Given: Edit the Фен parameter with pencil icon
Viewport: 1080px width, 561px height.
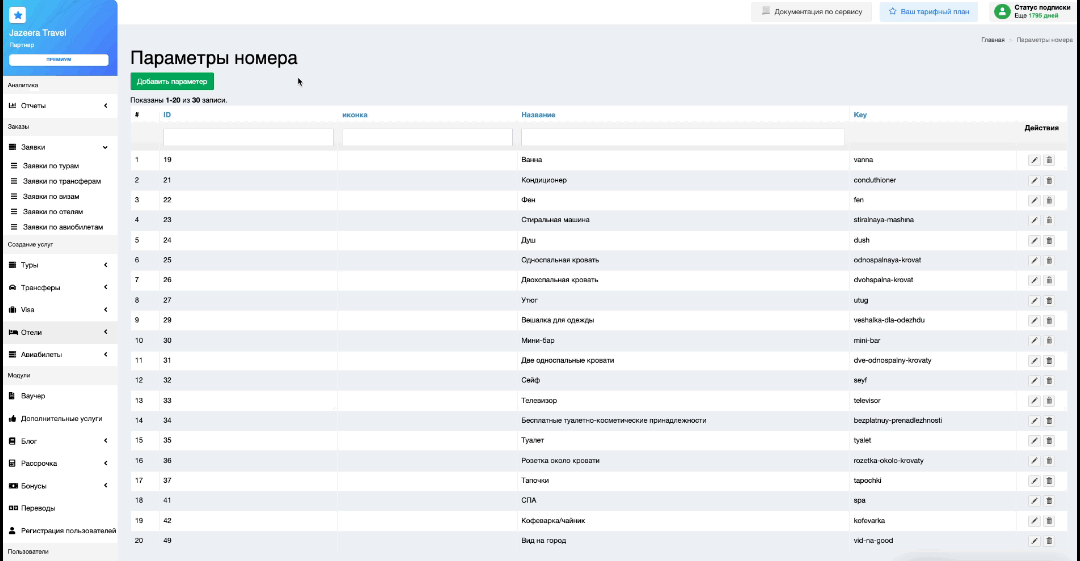Looking at the screenshot, I should (x=1034, y=200).
